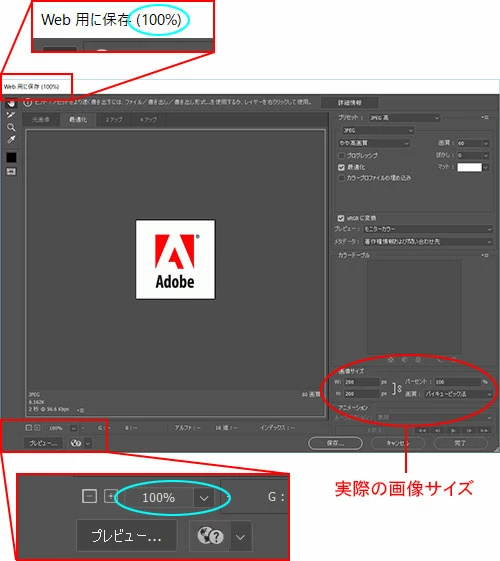Click the キャンセル button
The width and height of the screenshot is (500, 561).
pyautogui.click(x=398, y=443)
